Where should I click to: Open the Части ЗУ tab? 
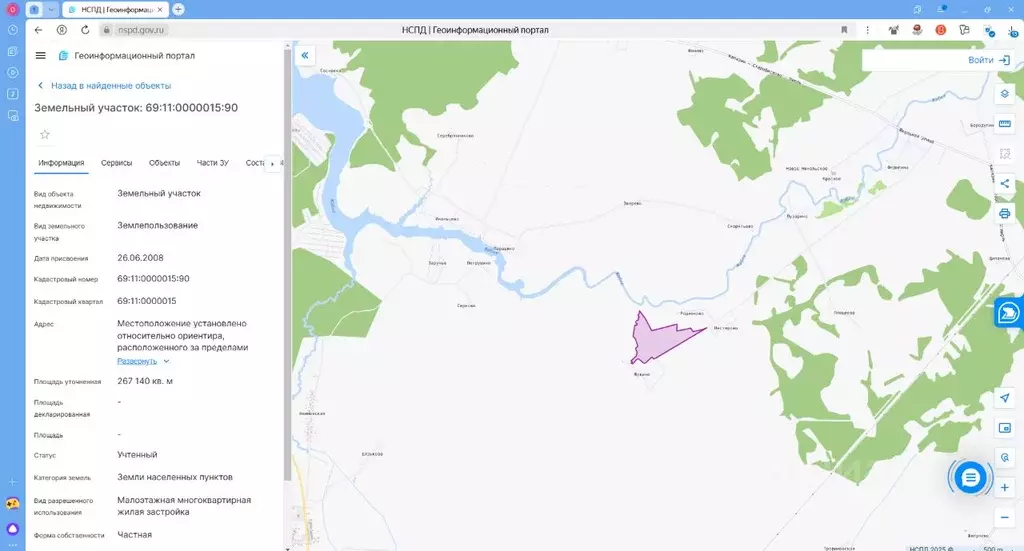coord(212,163)
